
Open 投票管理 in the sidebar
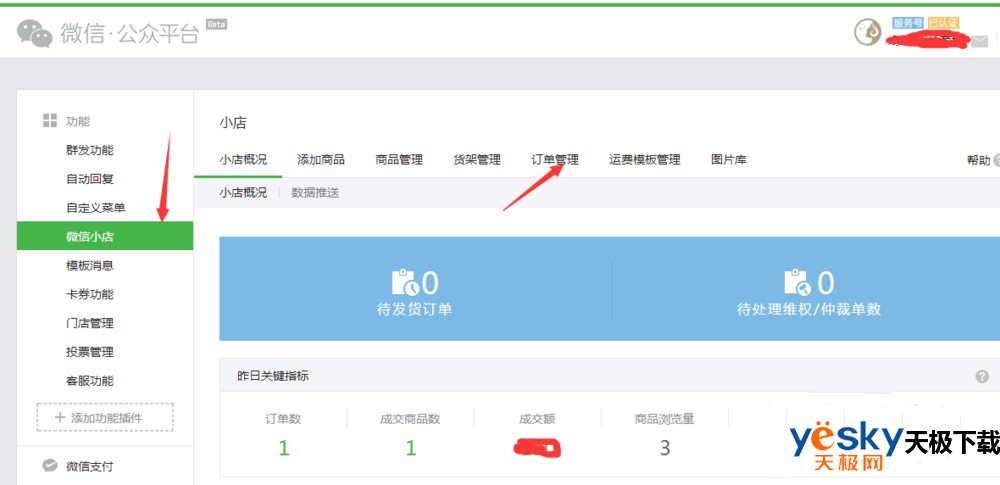click(x=90, y=352)
